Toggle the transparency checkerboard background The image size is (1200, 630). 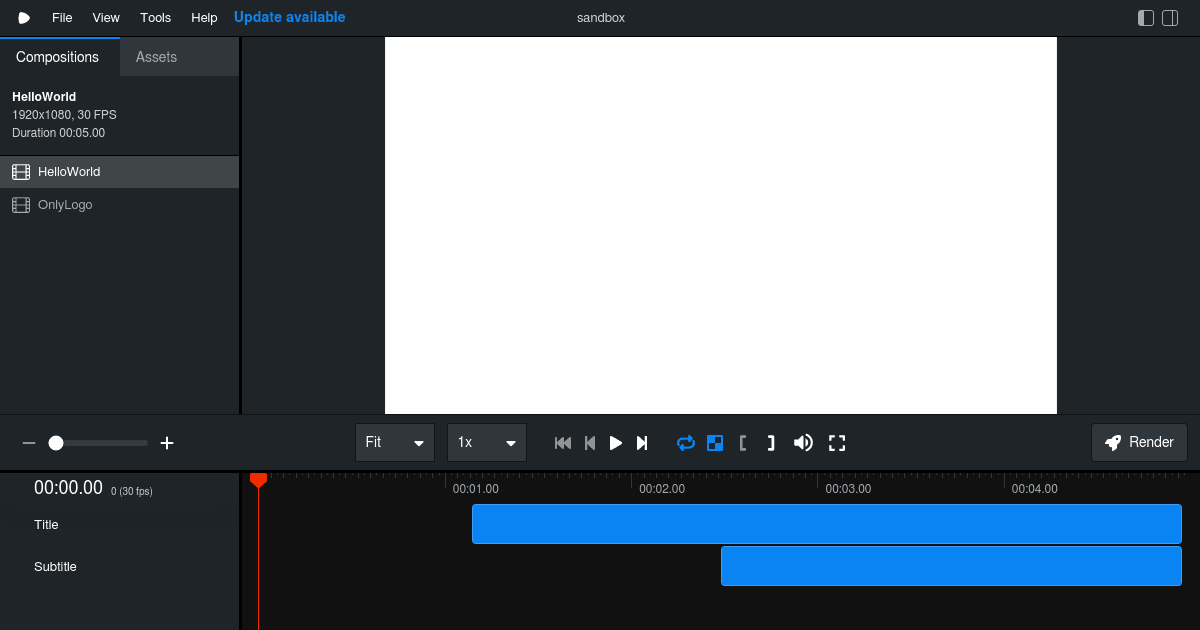click(715, 442)
